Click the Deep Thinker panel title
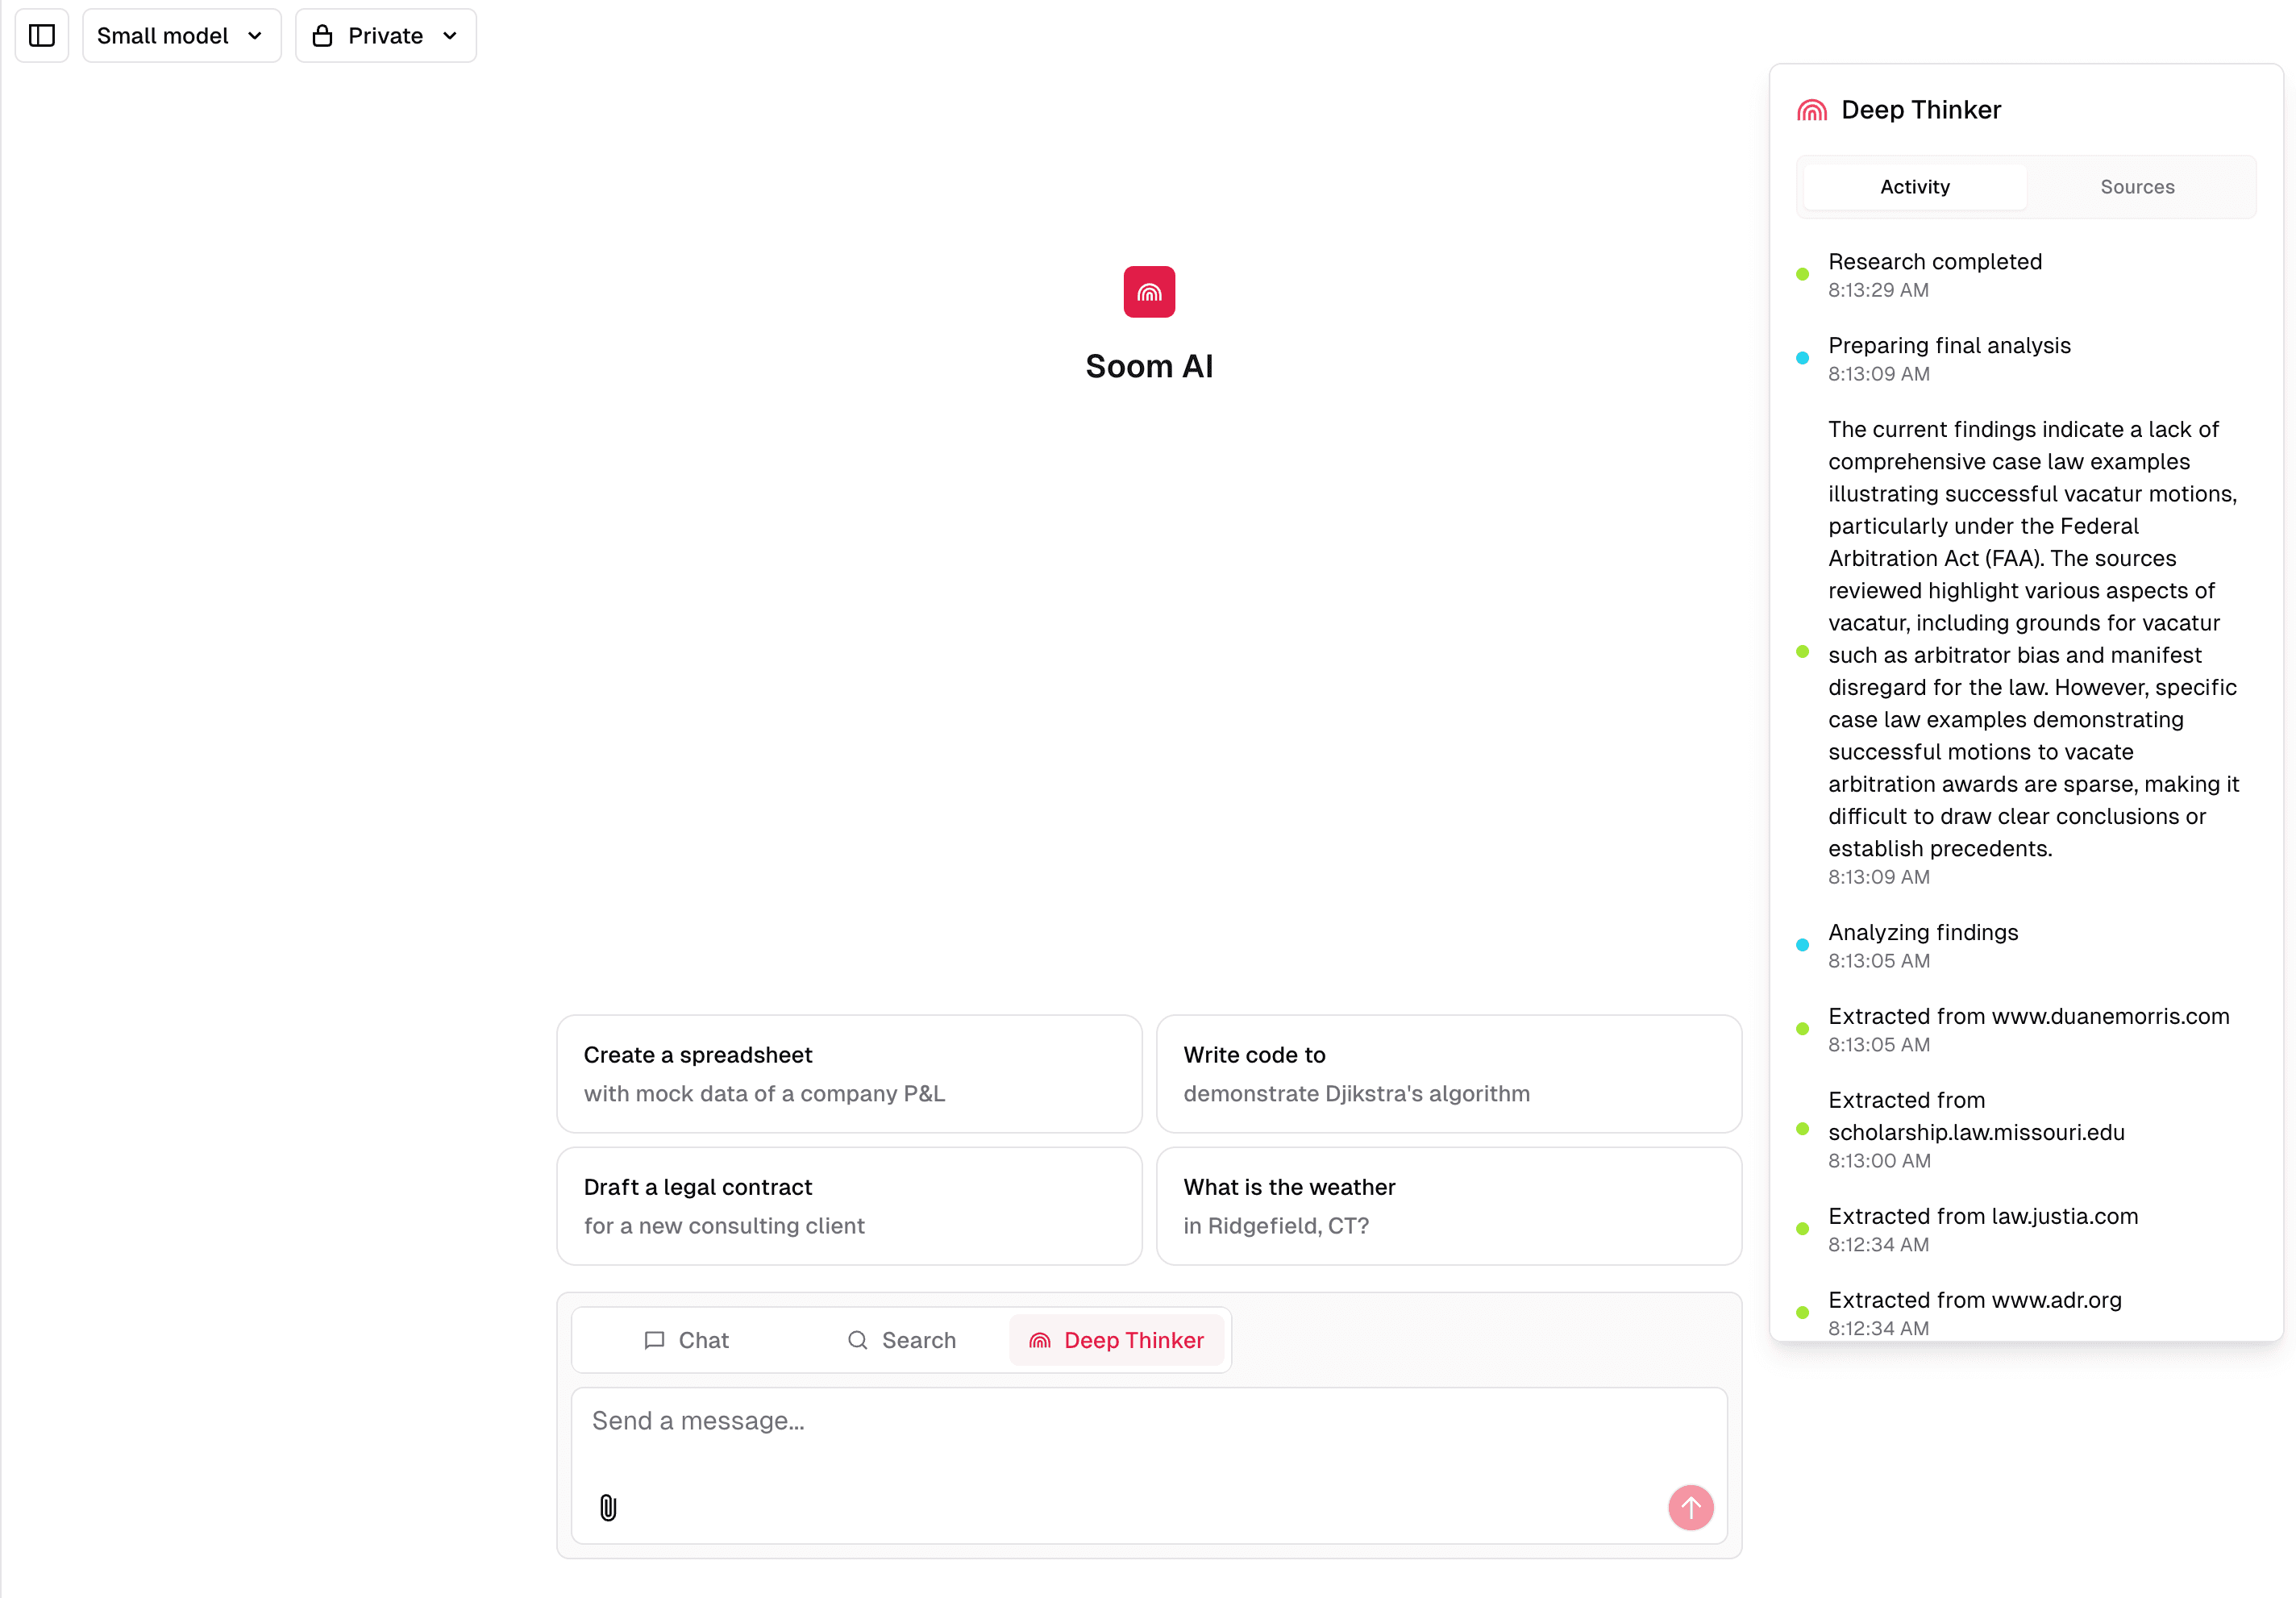 pyautogui.click(x=1920, y=110)
